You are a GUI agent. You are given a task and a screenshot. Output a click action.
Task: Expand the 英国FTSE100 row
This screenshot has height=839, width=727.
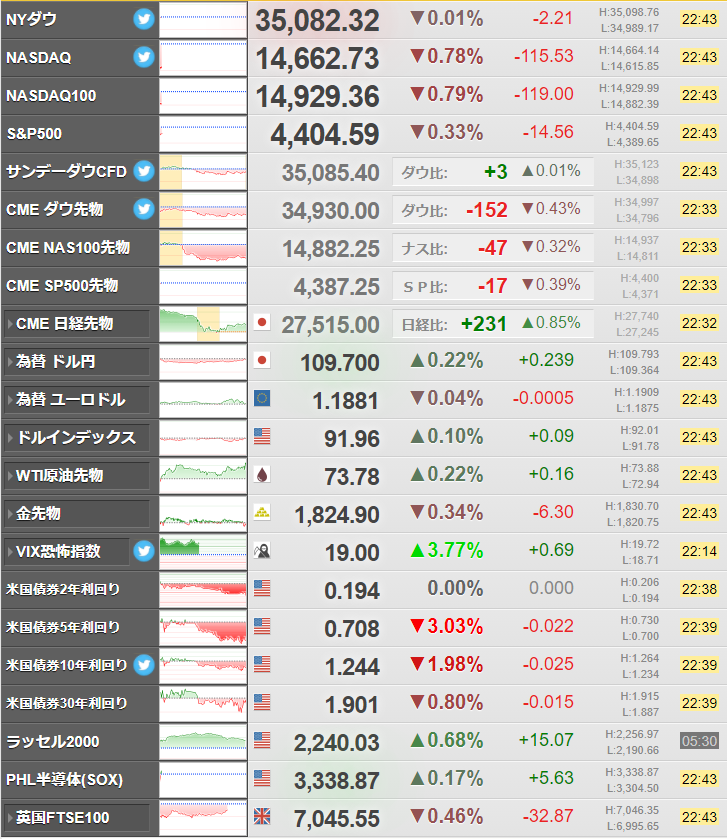(x=76, y=818)
